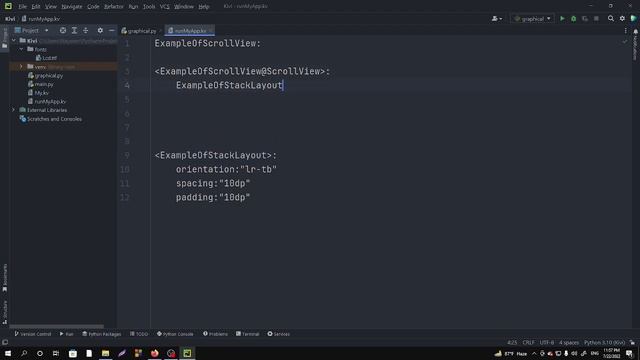The width and height of the screenshot is (640, 360).
Task: Start debugging with the green bug icon
Action: pyautogui.click(x=573, y=18)
